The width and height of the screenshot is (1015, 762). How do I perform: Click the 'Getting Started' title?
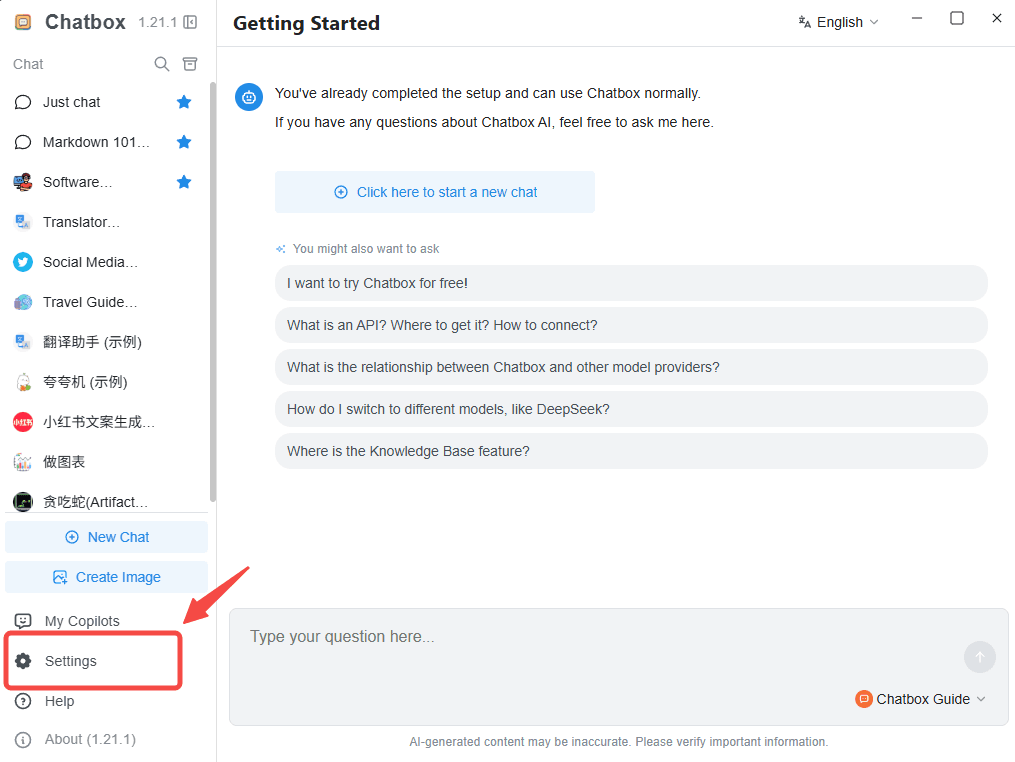(306, 23)
